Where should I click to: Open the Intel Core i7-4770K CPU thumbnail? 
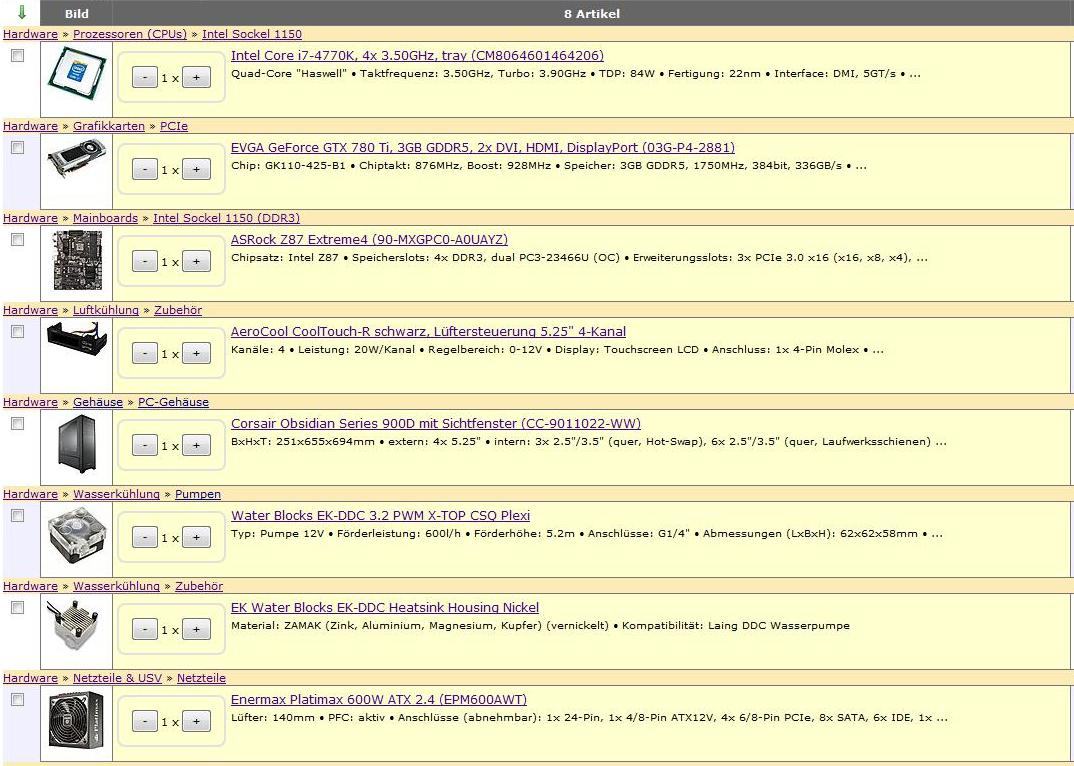click(76, 73)
